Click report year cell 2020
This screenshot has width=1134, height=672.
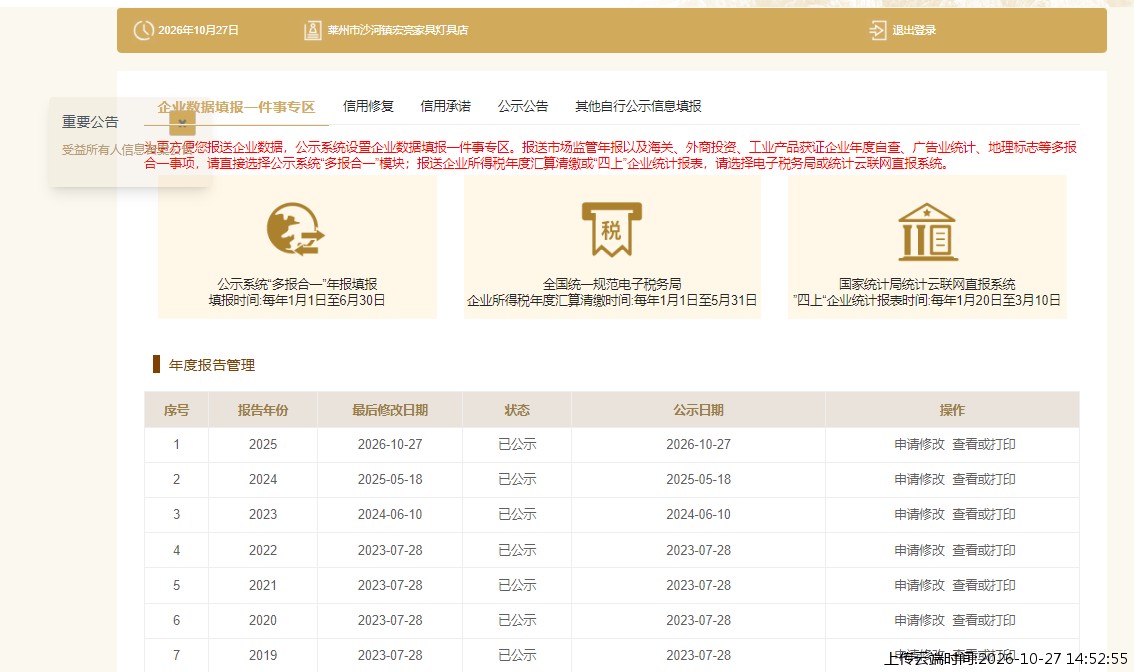[263, 620]
